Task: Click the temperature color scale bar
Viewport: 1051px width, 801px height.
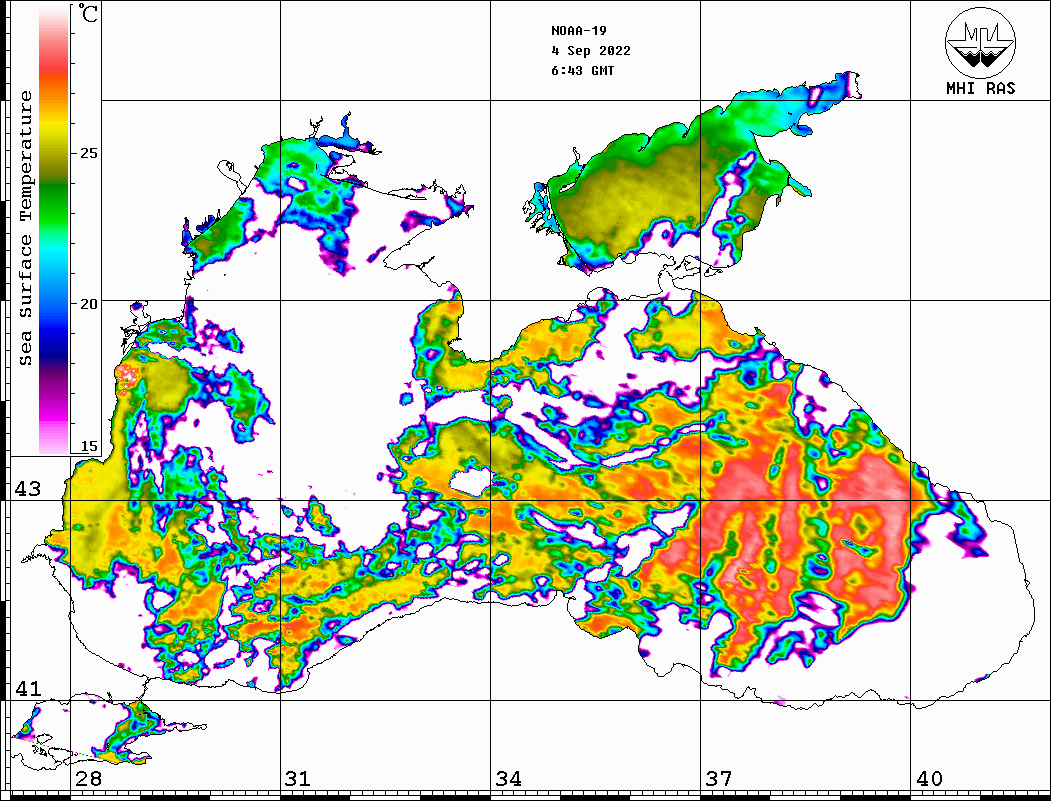Action: coord(54,229)
